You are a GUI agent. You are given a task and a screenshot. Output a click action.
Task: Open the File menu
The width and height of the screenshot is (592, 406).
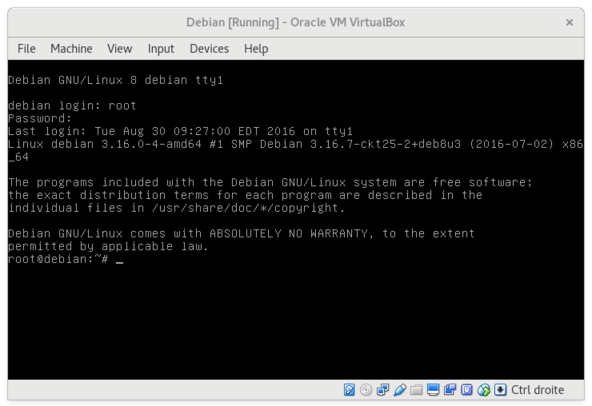[26, 49]
